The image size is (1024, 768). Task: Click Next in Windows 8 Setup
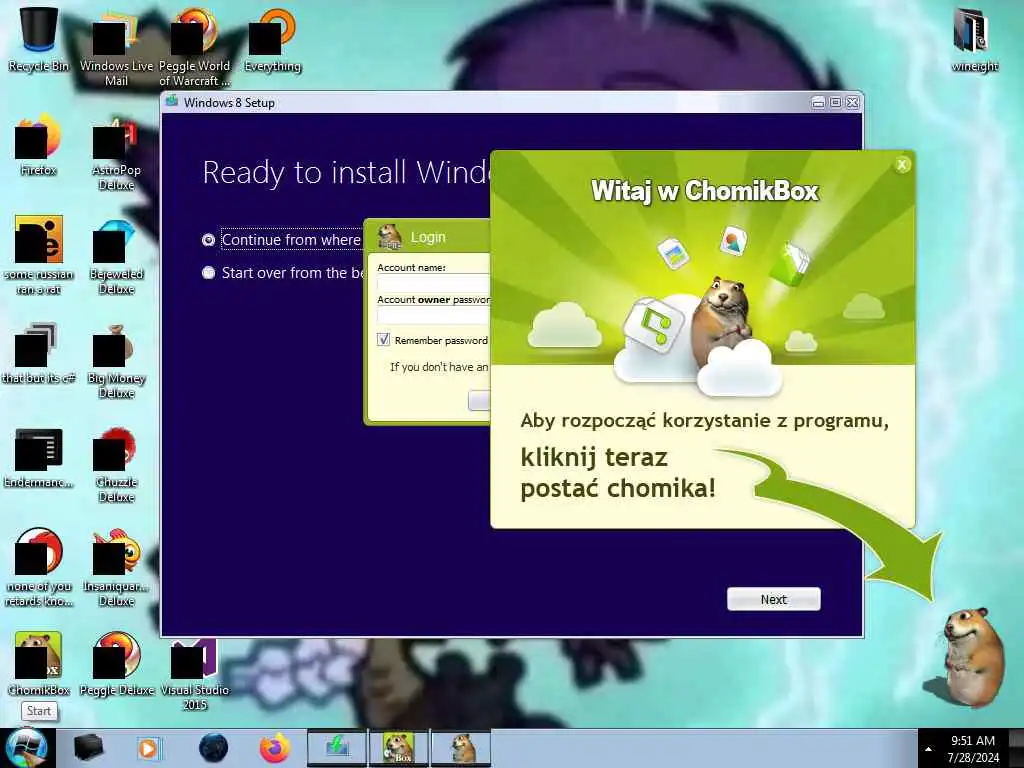point(774,600)
